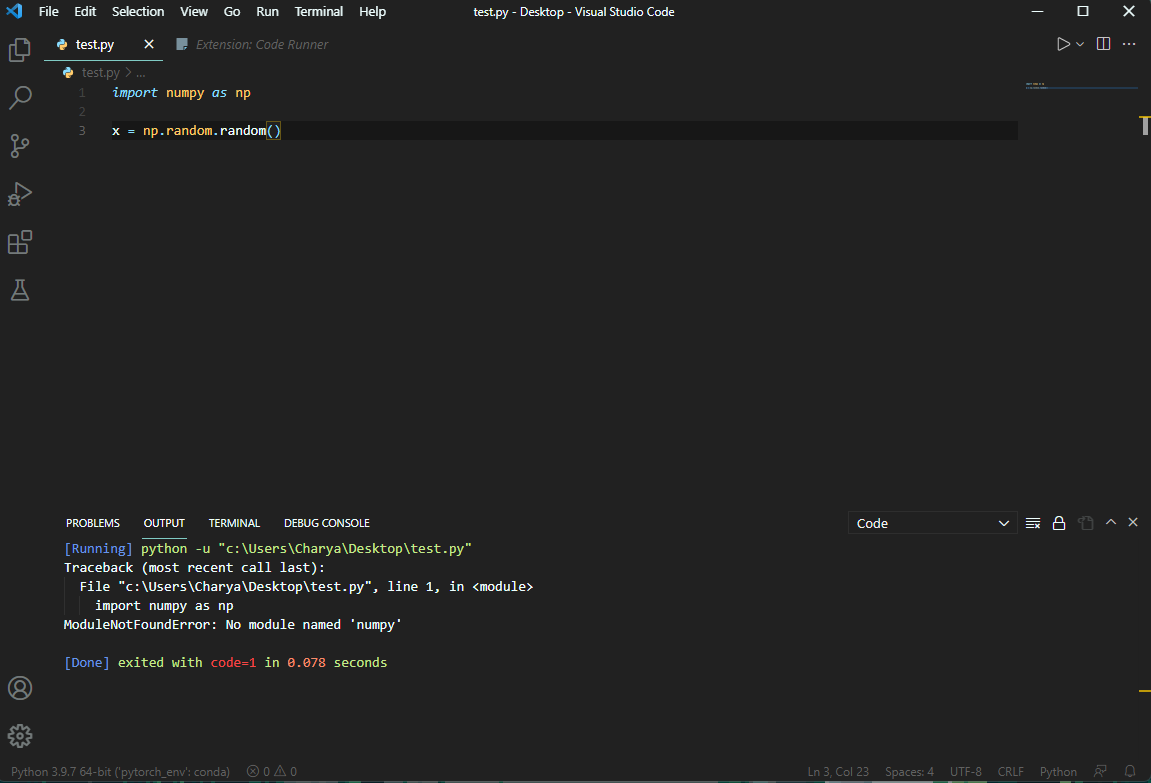Select Python language mode in status bar

[x=1058, y=772]
